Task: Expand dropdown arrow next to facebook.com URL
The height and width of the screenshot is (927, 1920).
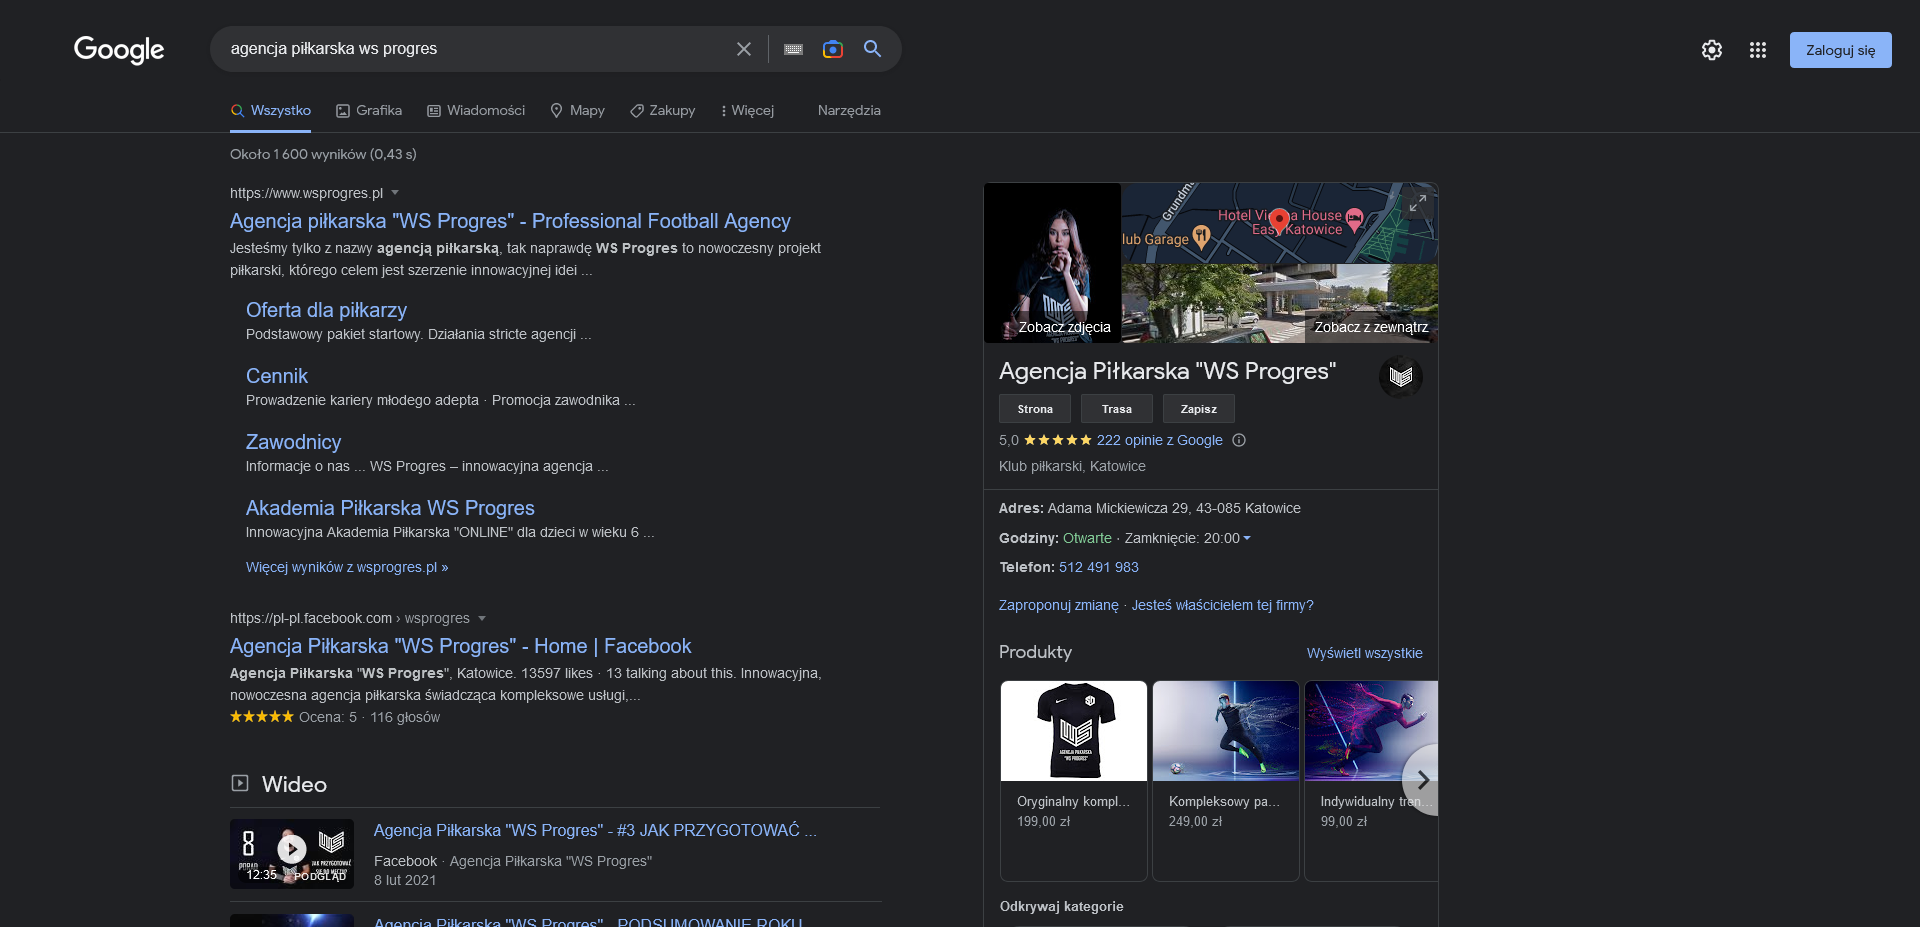Action: click(482, 618)
